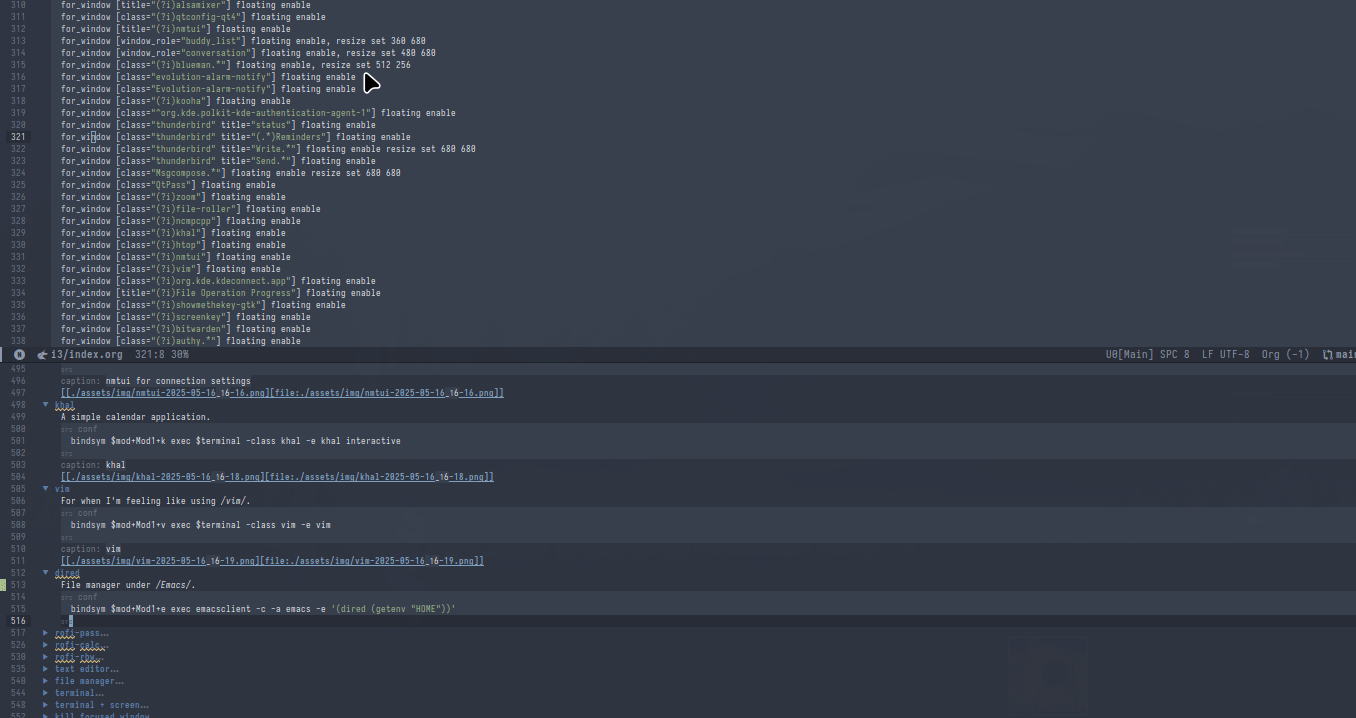Expand the folded text editor heading
The image size is (1356, 718).
(x=46, y=669)
